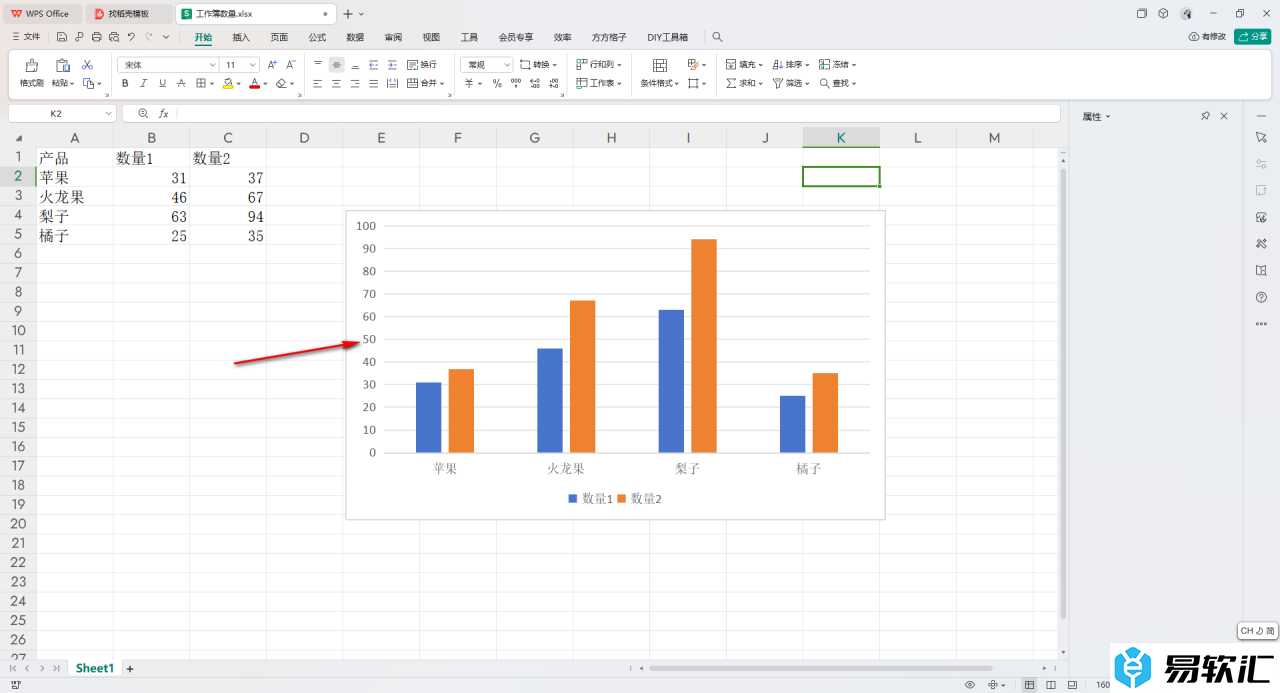Select the Sheet1 worksheet tab
This screenshot has height=693, width=1280.
coord(95,668)
